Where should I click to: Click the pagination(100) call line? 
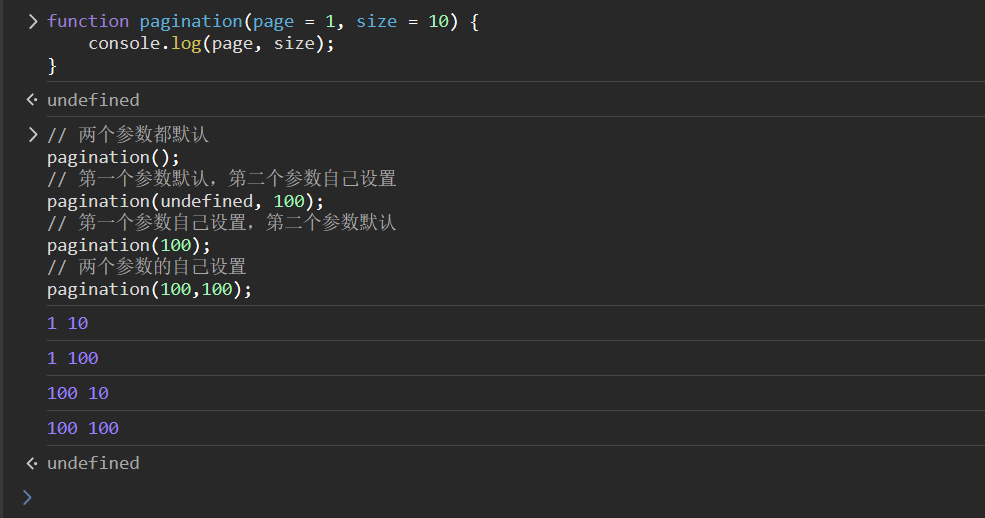coord(129,245)
